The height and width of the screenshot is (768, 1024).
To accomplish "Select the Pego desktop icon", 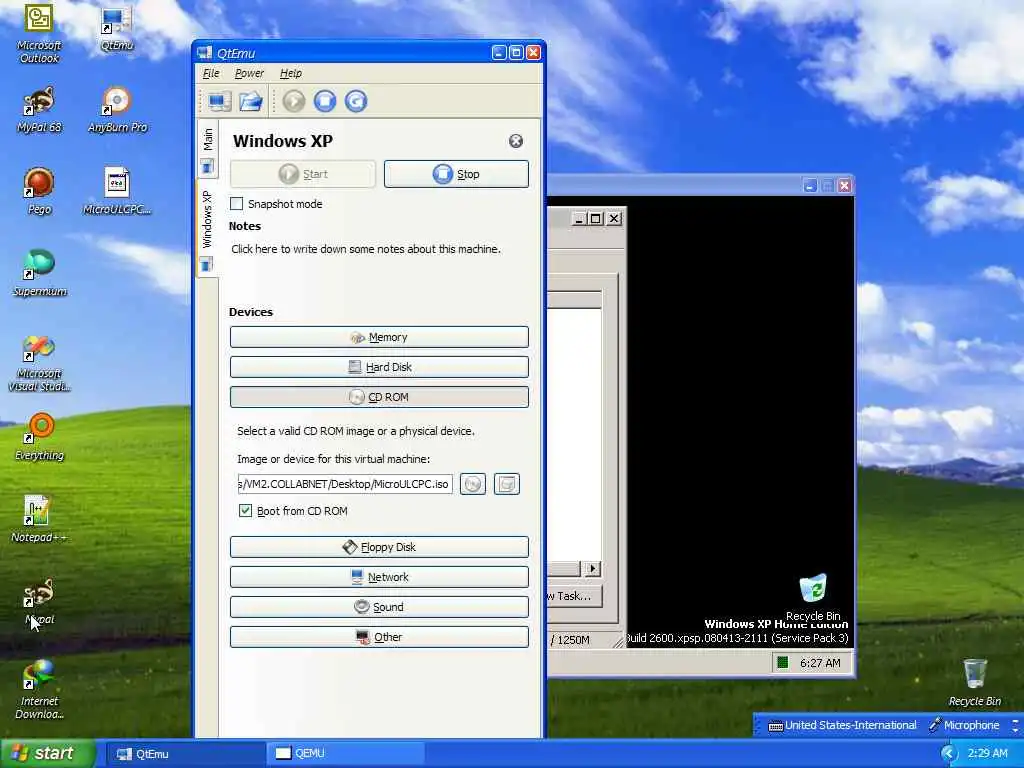I will coord(39,191).
